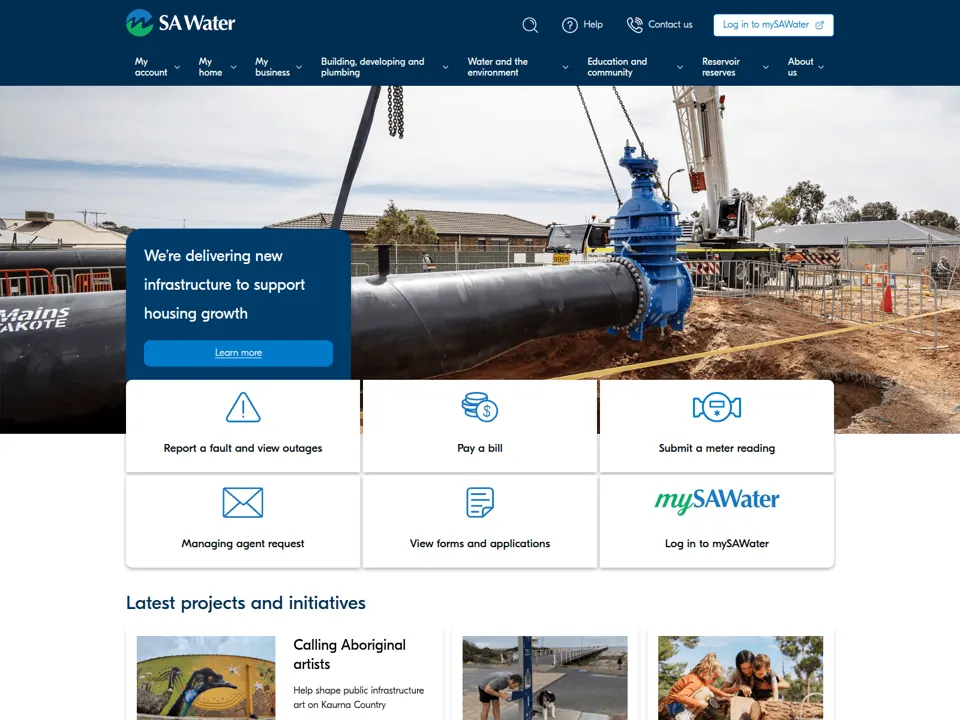
Task: Open the Help link text
Action: click(x=593, y=24)
